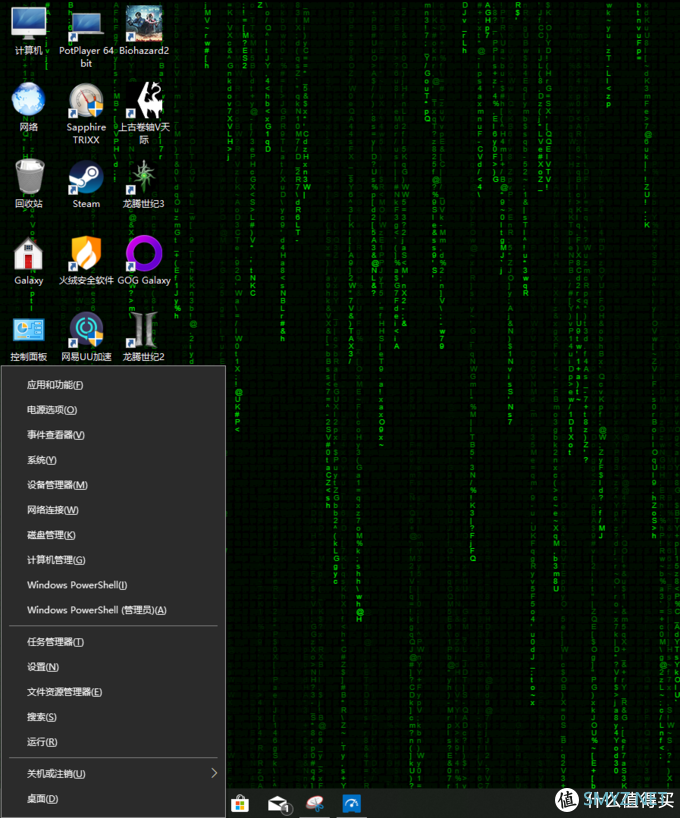Select the 龙腾世纪2 game icon

[144, 330]
